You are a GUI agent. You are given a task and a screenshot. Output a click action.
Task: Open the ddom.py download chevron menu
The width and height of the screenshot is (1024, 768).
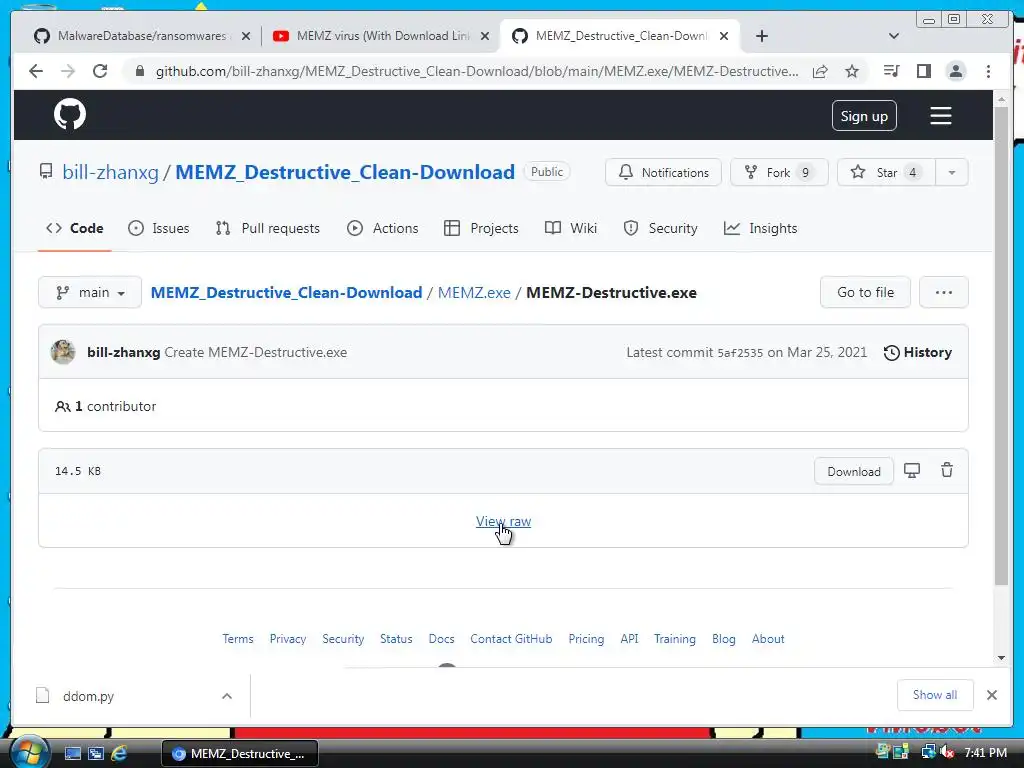point(227,696)
